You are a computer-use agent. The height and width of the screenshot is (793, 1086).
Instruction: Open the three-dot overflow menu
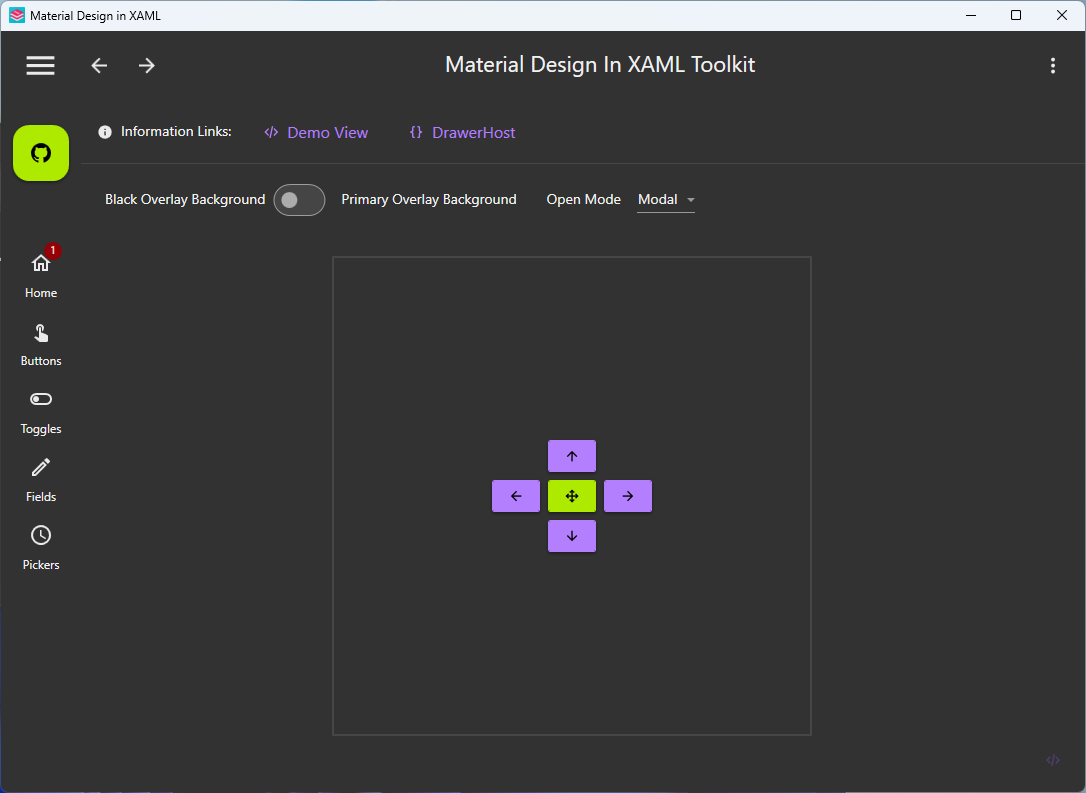pyautogui.click(x=1053, y=65)
